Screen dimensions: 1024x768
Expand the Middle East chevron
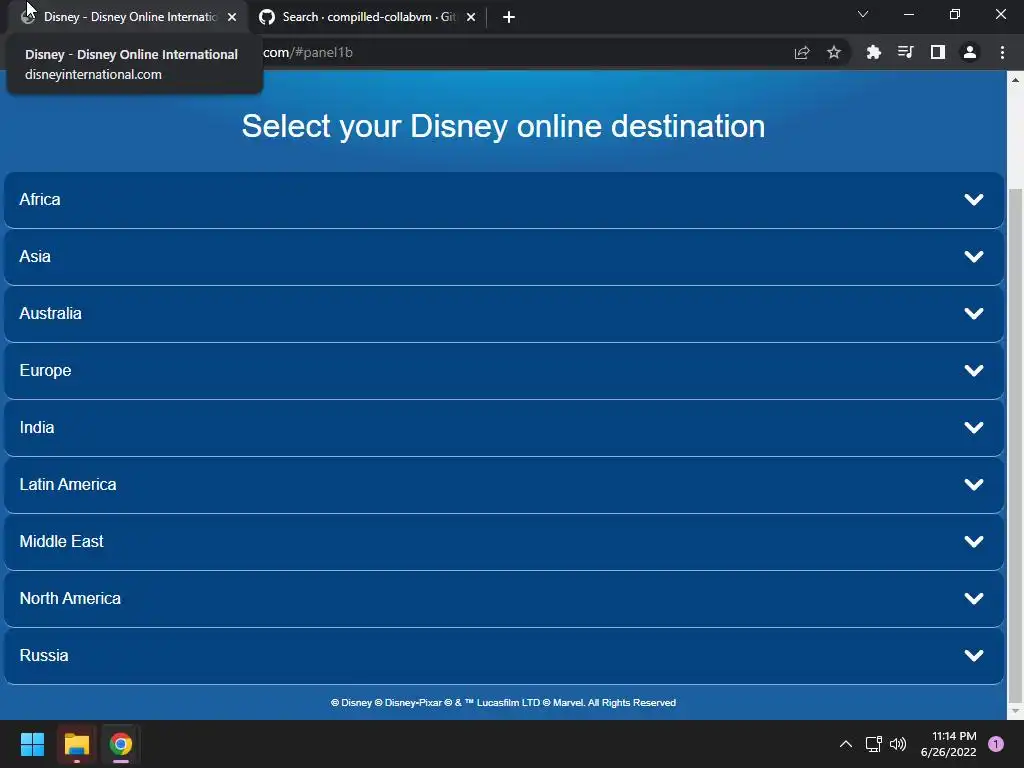(974, 541)
